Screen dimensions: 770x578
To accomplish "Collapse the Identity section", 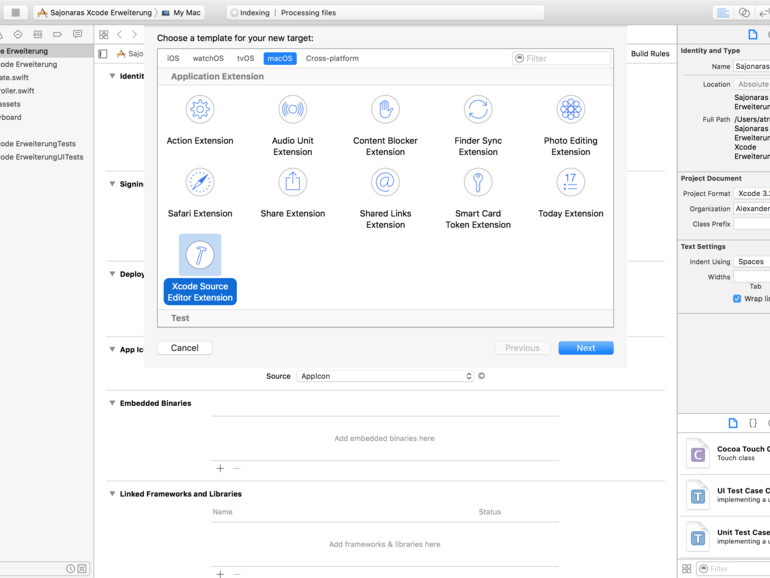I will [x=112, y=76].
